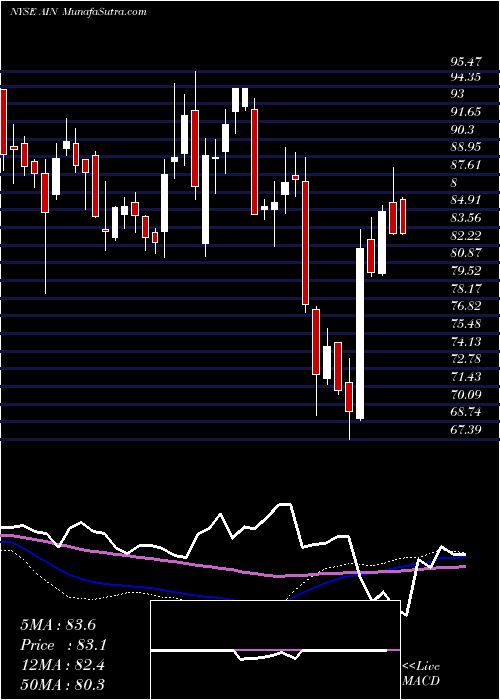The height and width of the screenshot is (700, 500).
Task: Select the 80.87 price label
Action: [x=465, y=253]
